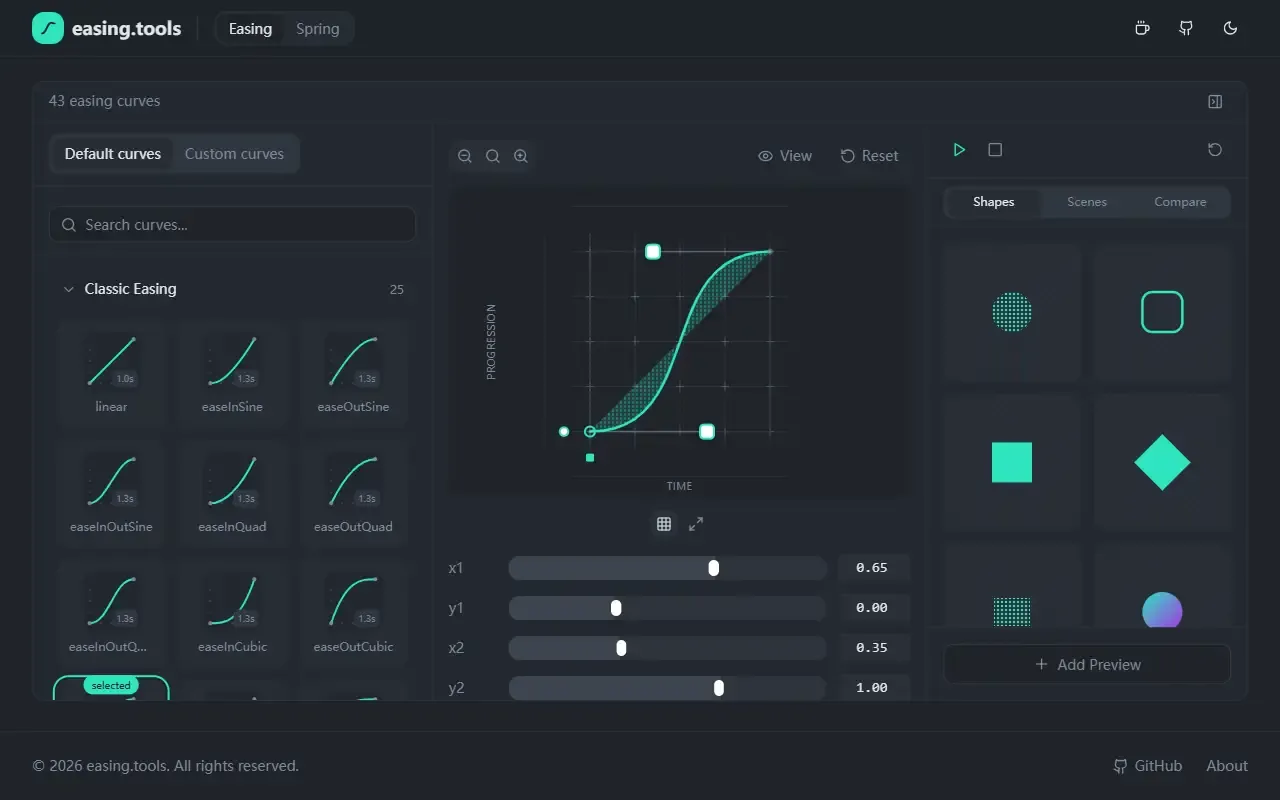1280x800 pixels.
Task: Click the 43 easing curves text
Action: click(104, 101)
